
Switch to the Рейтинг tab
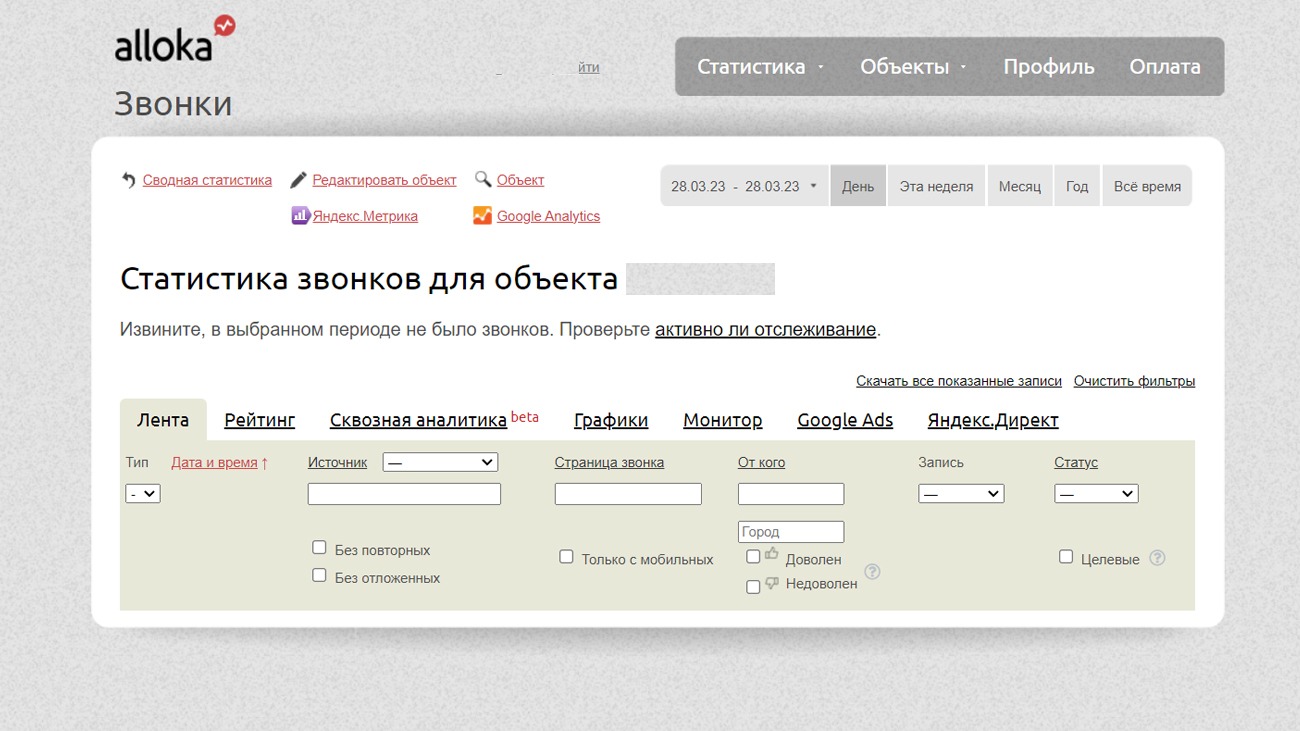pyautogui.click(x=259, y=421)
